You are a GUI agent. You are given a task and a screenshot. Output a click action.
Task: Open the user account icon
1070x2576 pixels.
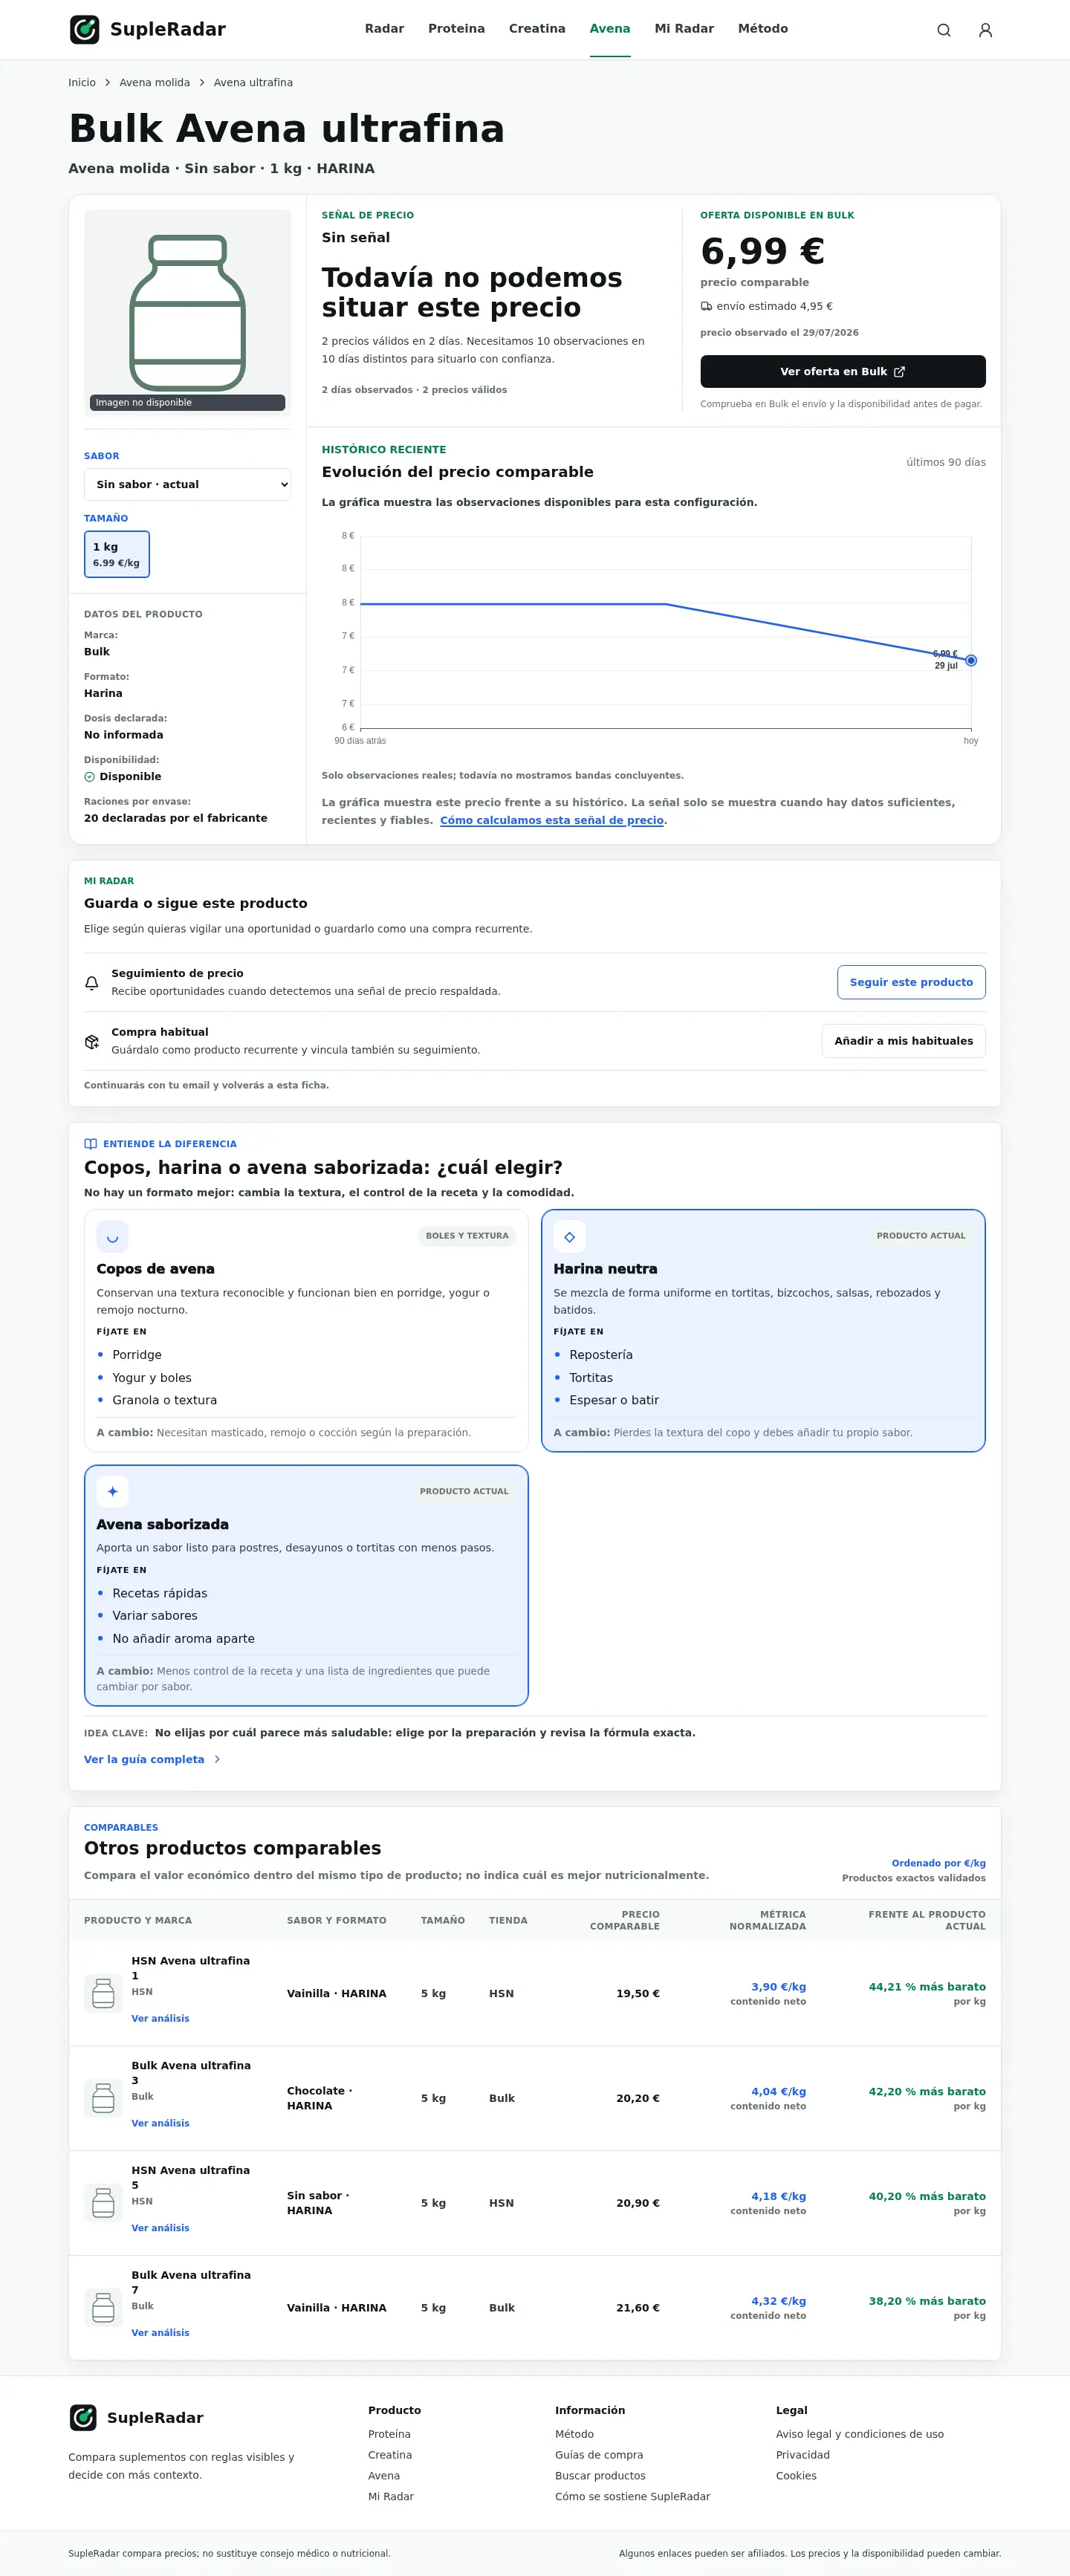click(x=985, y=30)
